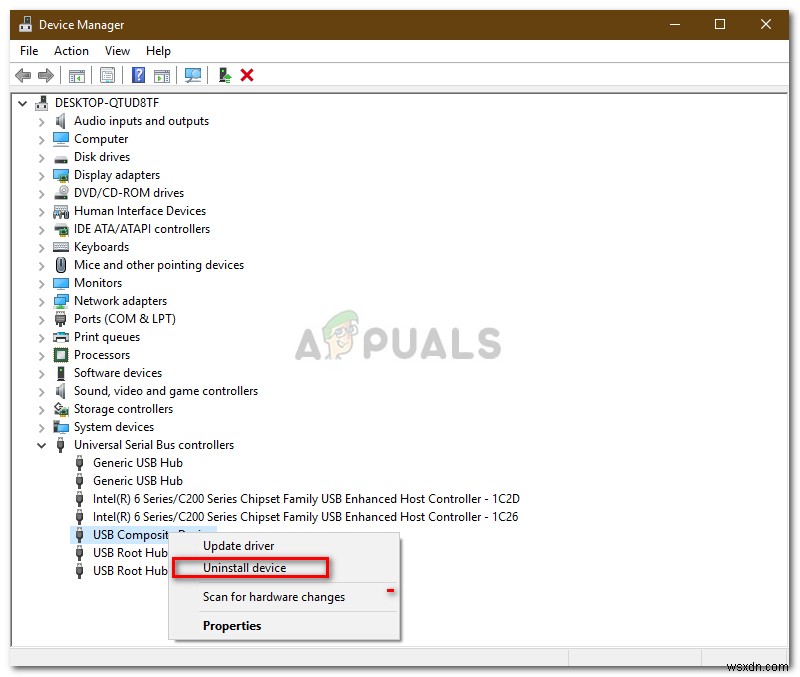800x677 pixels.
Task: Open Properties using the toolbar icon
Action: click(107, 75)
